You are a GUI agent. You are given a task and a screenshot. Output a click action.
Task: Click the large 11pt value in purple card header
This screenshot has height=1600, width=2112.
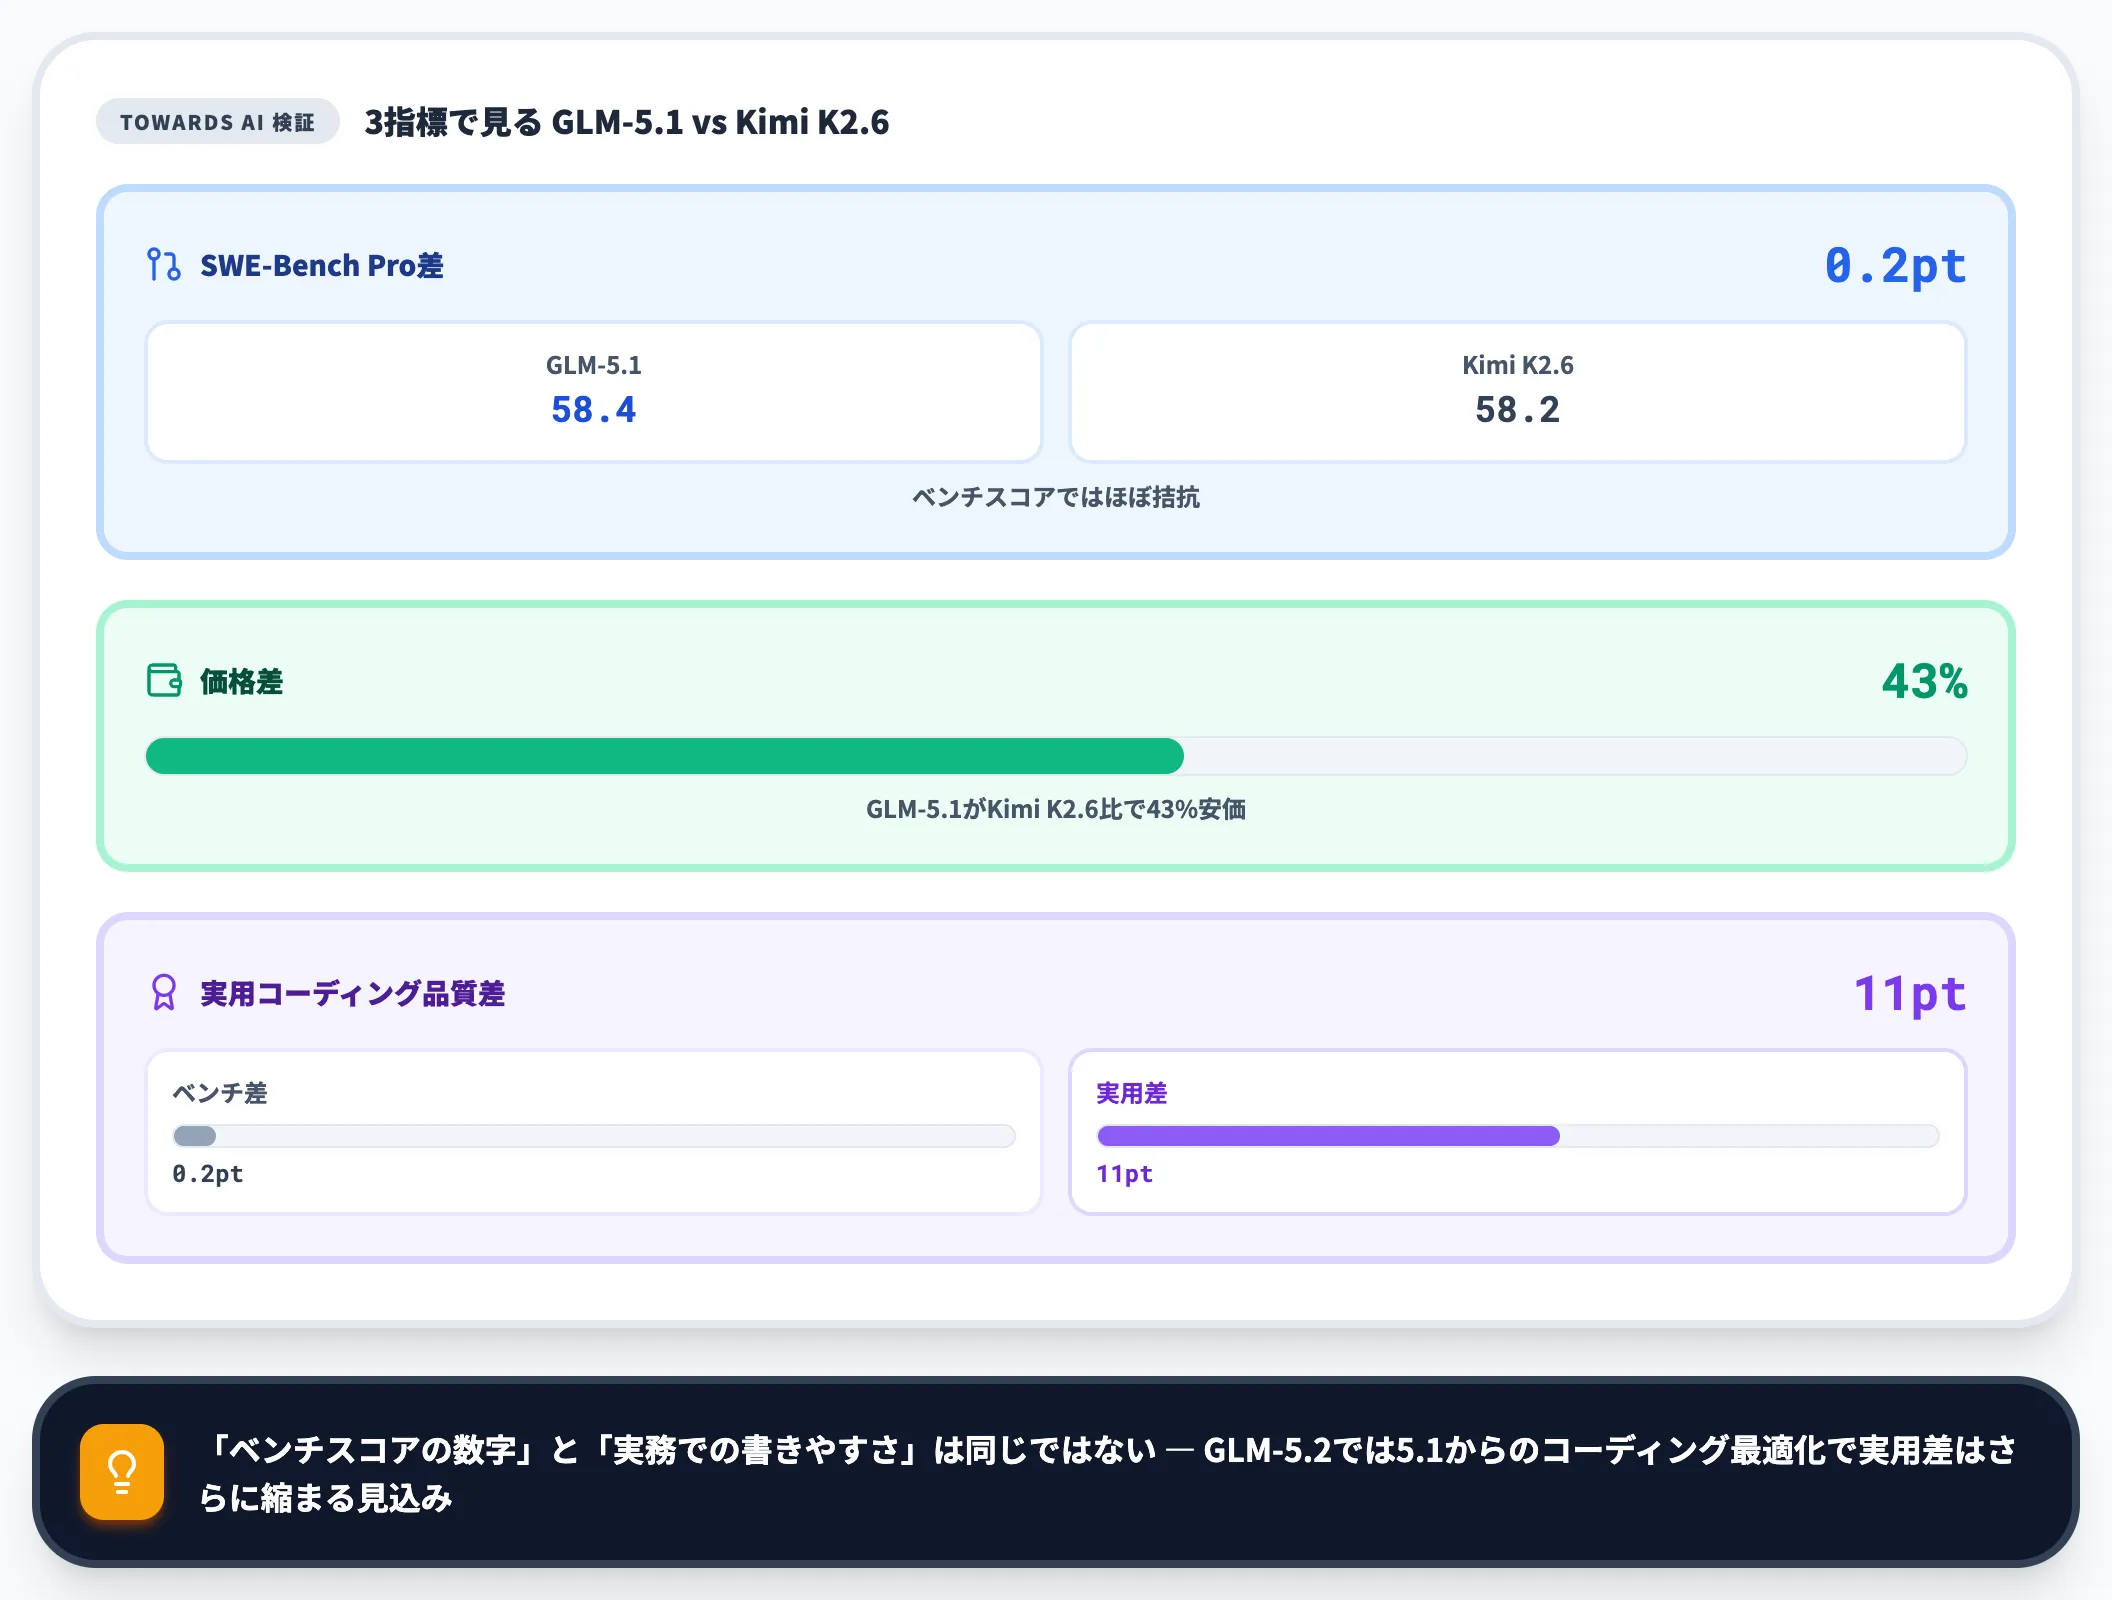click(1910, 994)
